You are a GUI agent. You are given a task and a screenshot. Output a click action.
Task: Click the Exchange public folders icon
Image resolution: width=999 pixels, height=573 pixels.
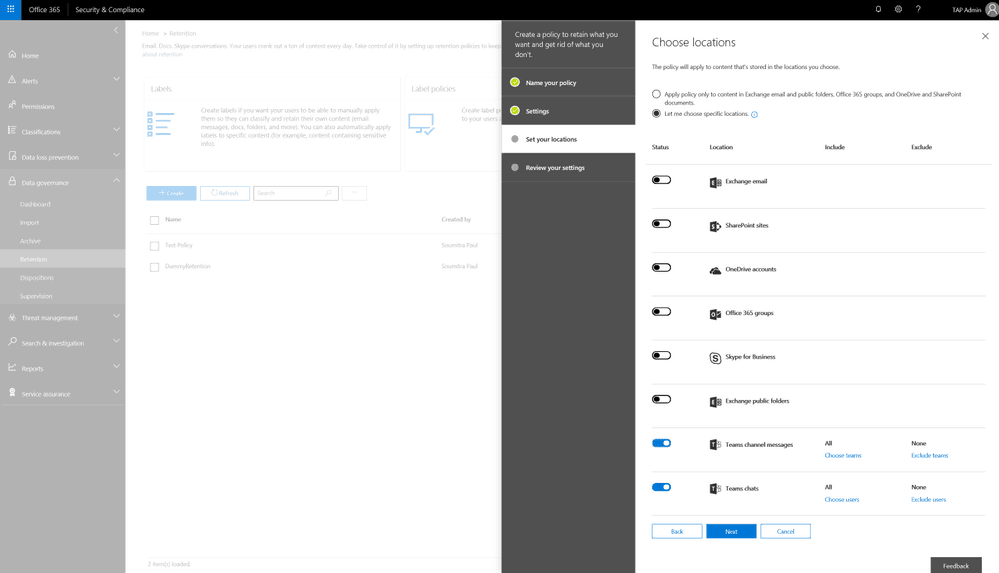click(x=715, y=402)
